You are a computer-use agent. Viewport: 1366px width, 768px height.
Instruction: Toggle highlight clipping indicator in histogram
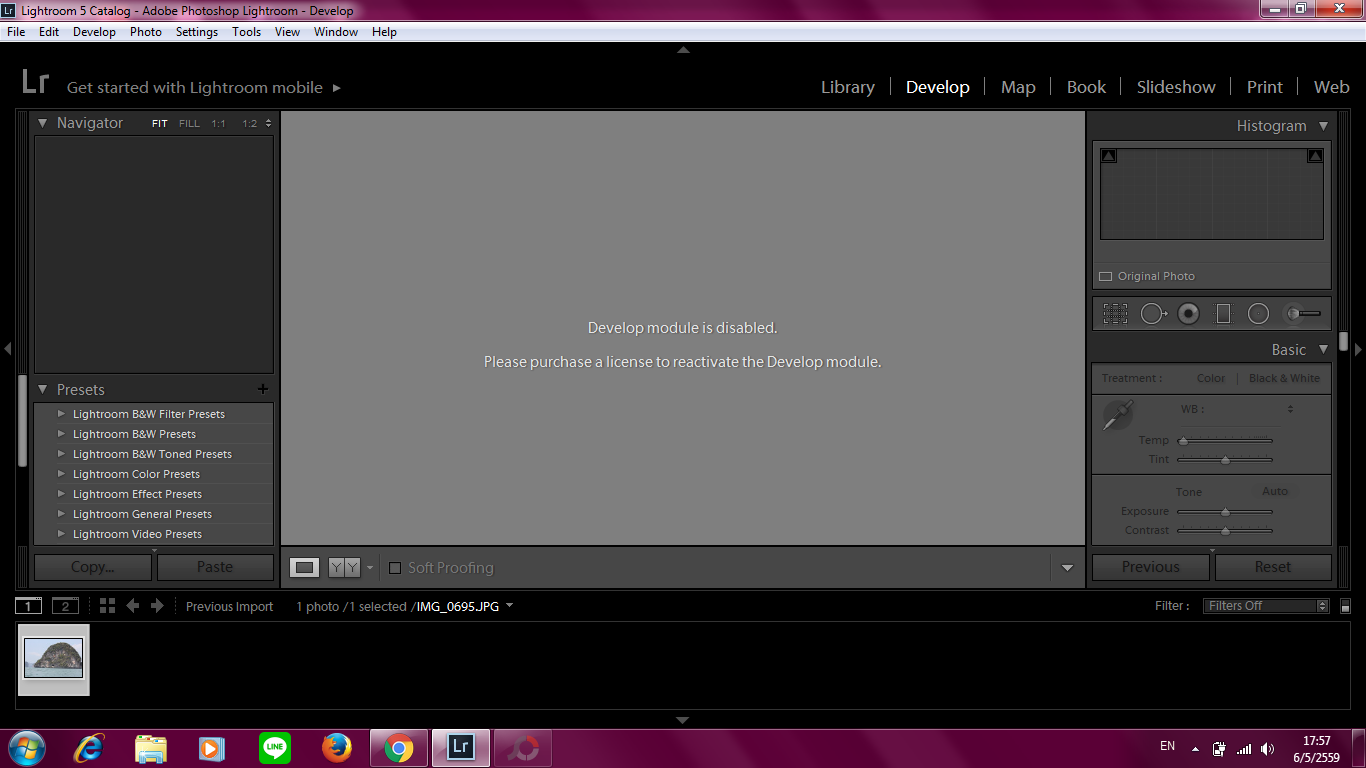coord(1315,156)
